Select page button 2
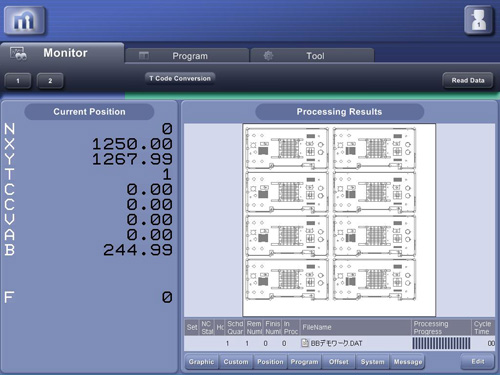This screenshot has height=375, width=500. coord(50,81)
